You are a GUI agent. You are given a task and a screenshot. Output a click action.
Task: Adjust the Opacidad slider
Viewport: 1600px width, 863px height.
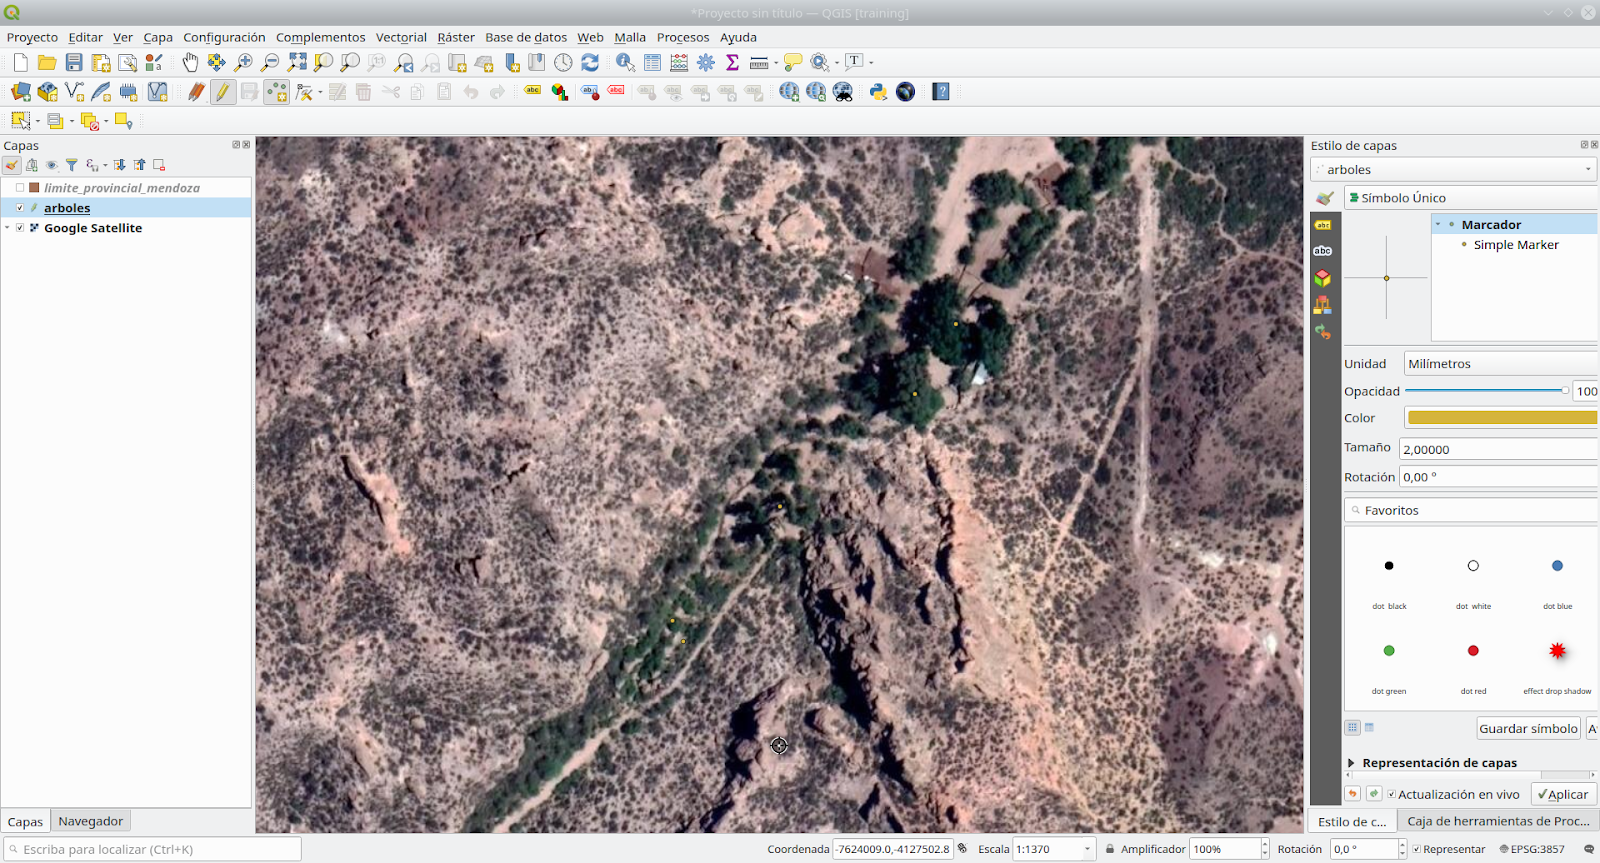click(1487, 391)
